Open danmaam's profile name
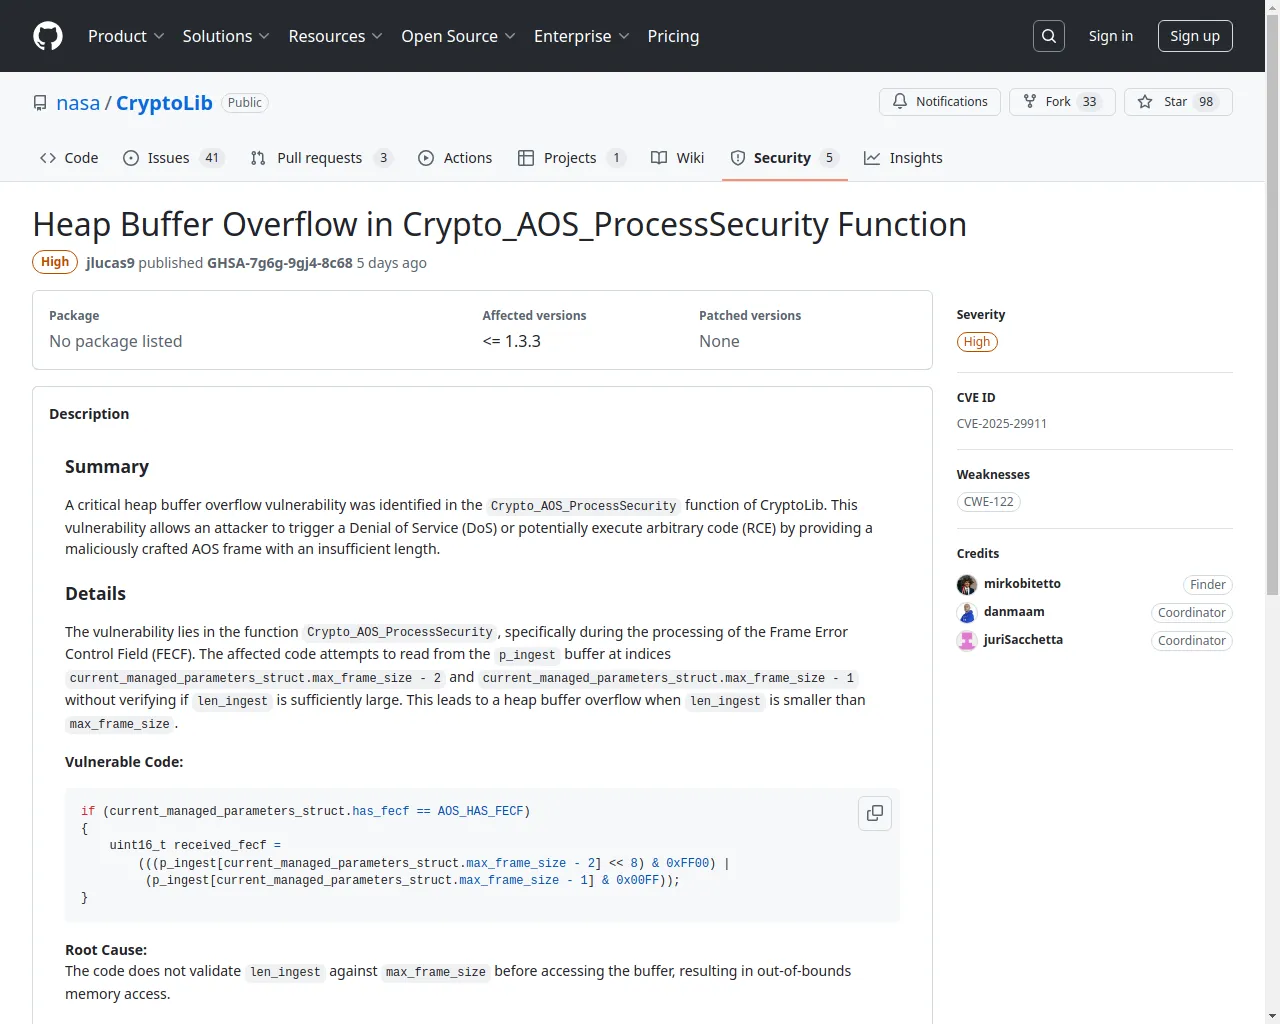 click(1014, 611)
